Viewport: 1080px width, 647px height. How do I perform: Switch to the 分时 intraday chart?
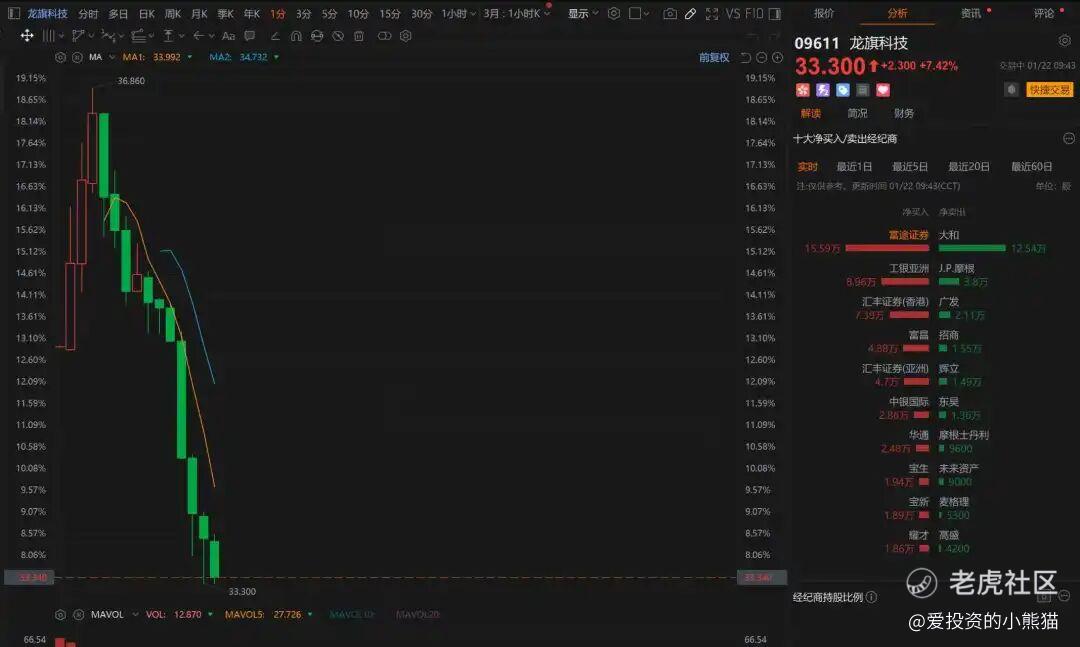(88, 14)
